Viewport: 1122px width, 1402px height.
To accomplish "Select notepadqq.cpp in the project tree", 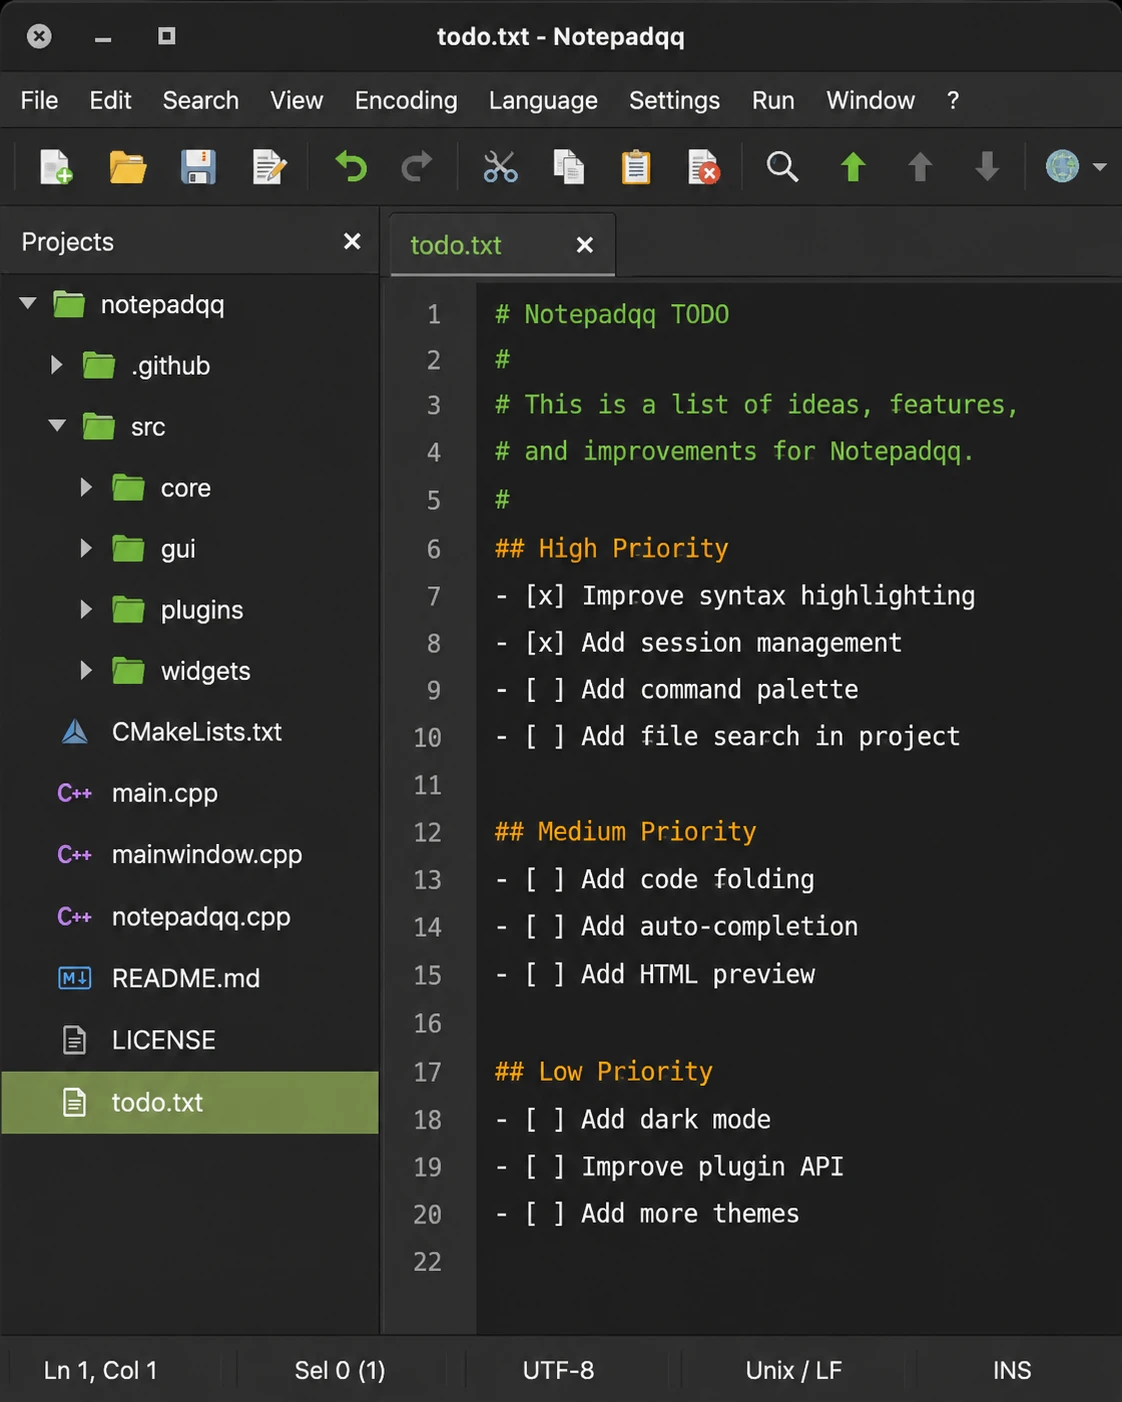I will (x=190, y=917).
